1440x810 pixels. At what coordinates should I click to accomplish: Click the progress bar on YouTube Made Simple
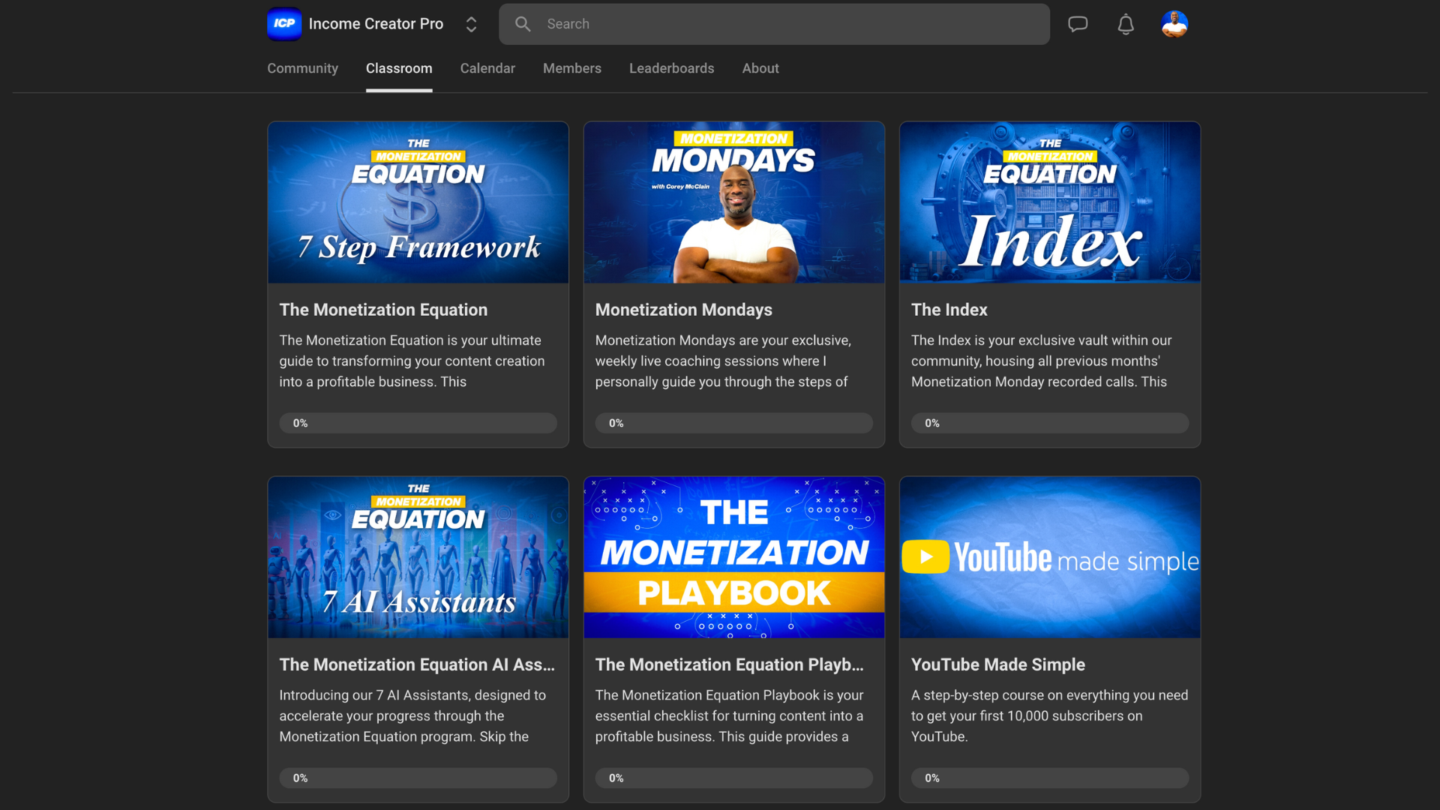click(x=1049, y=777)
